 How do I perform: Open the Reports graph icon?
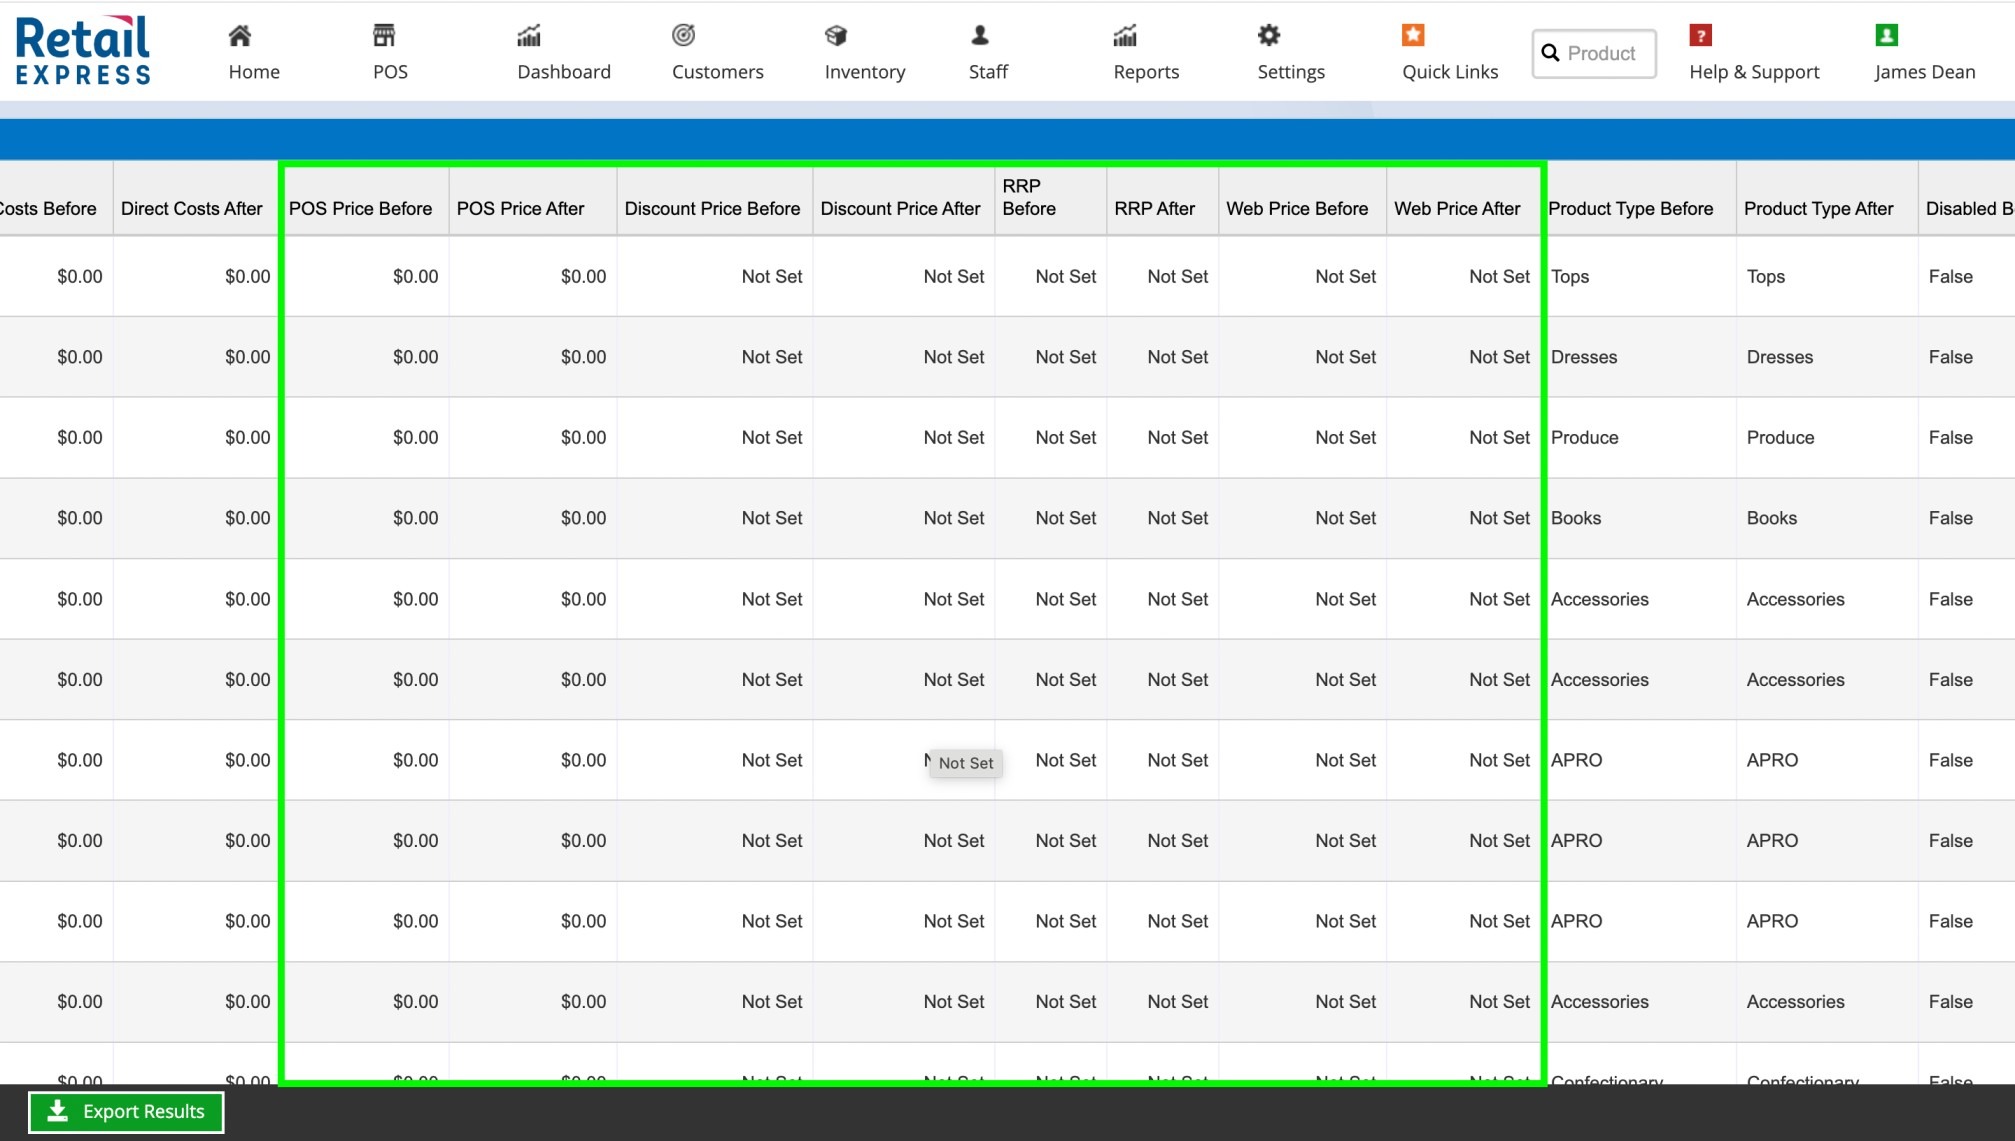1125,36
